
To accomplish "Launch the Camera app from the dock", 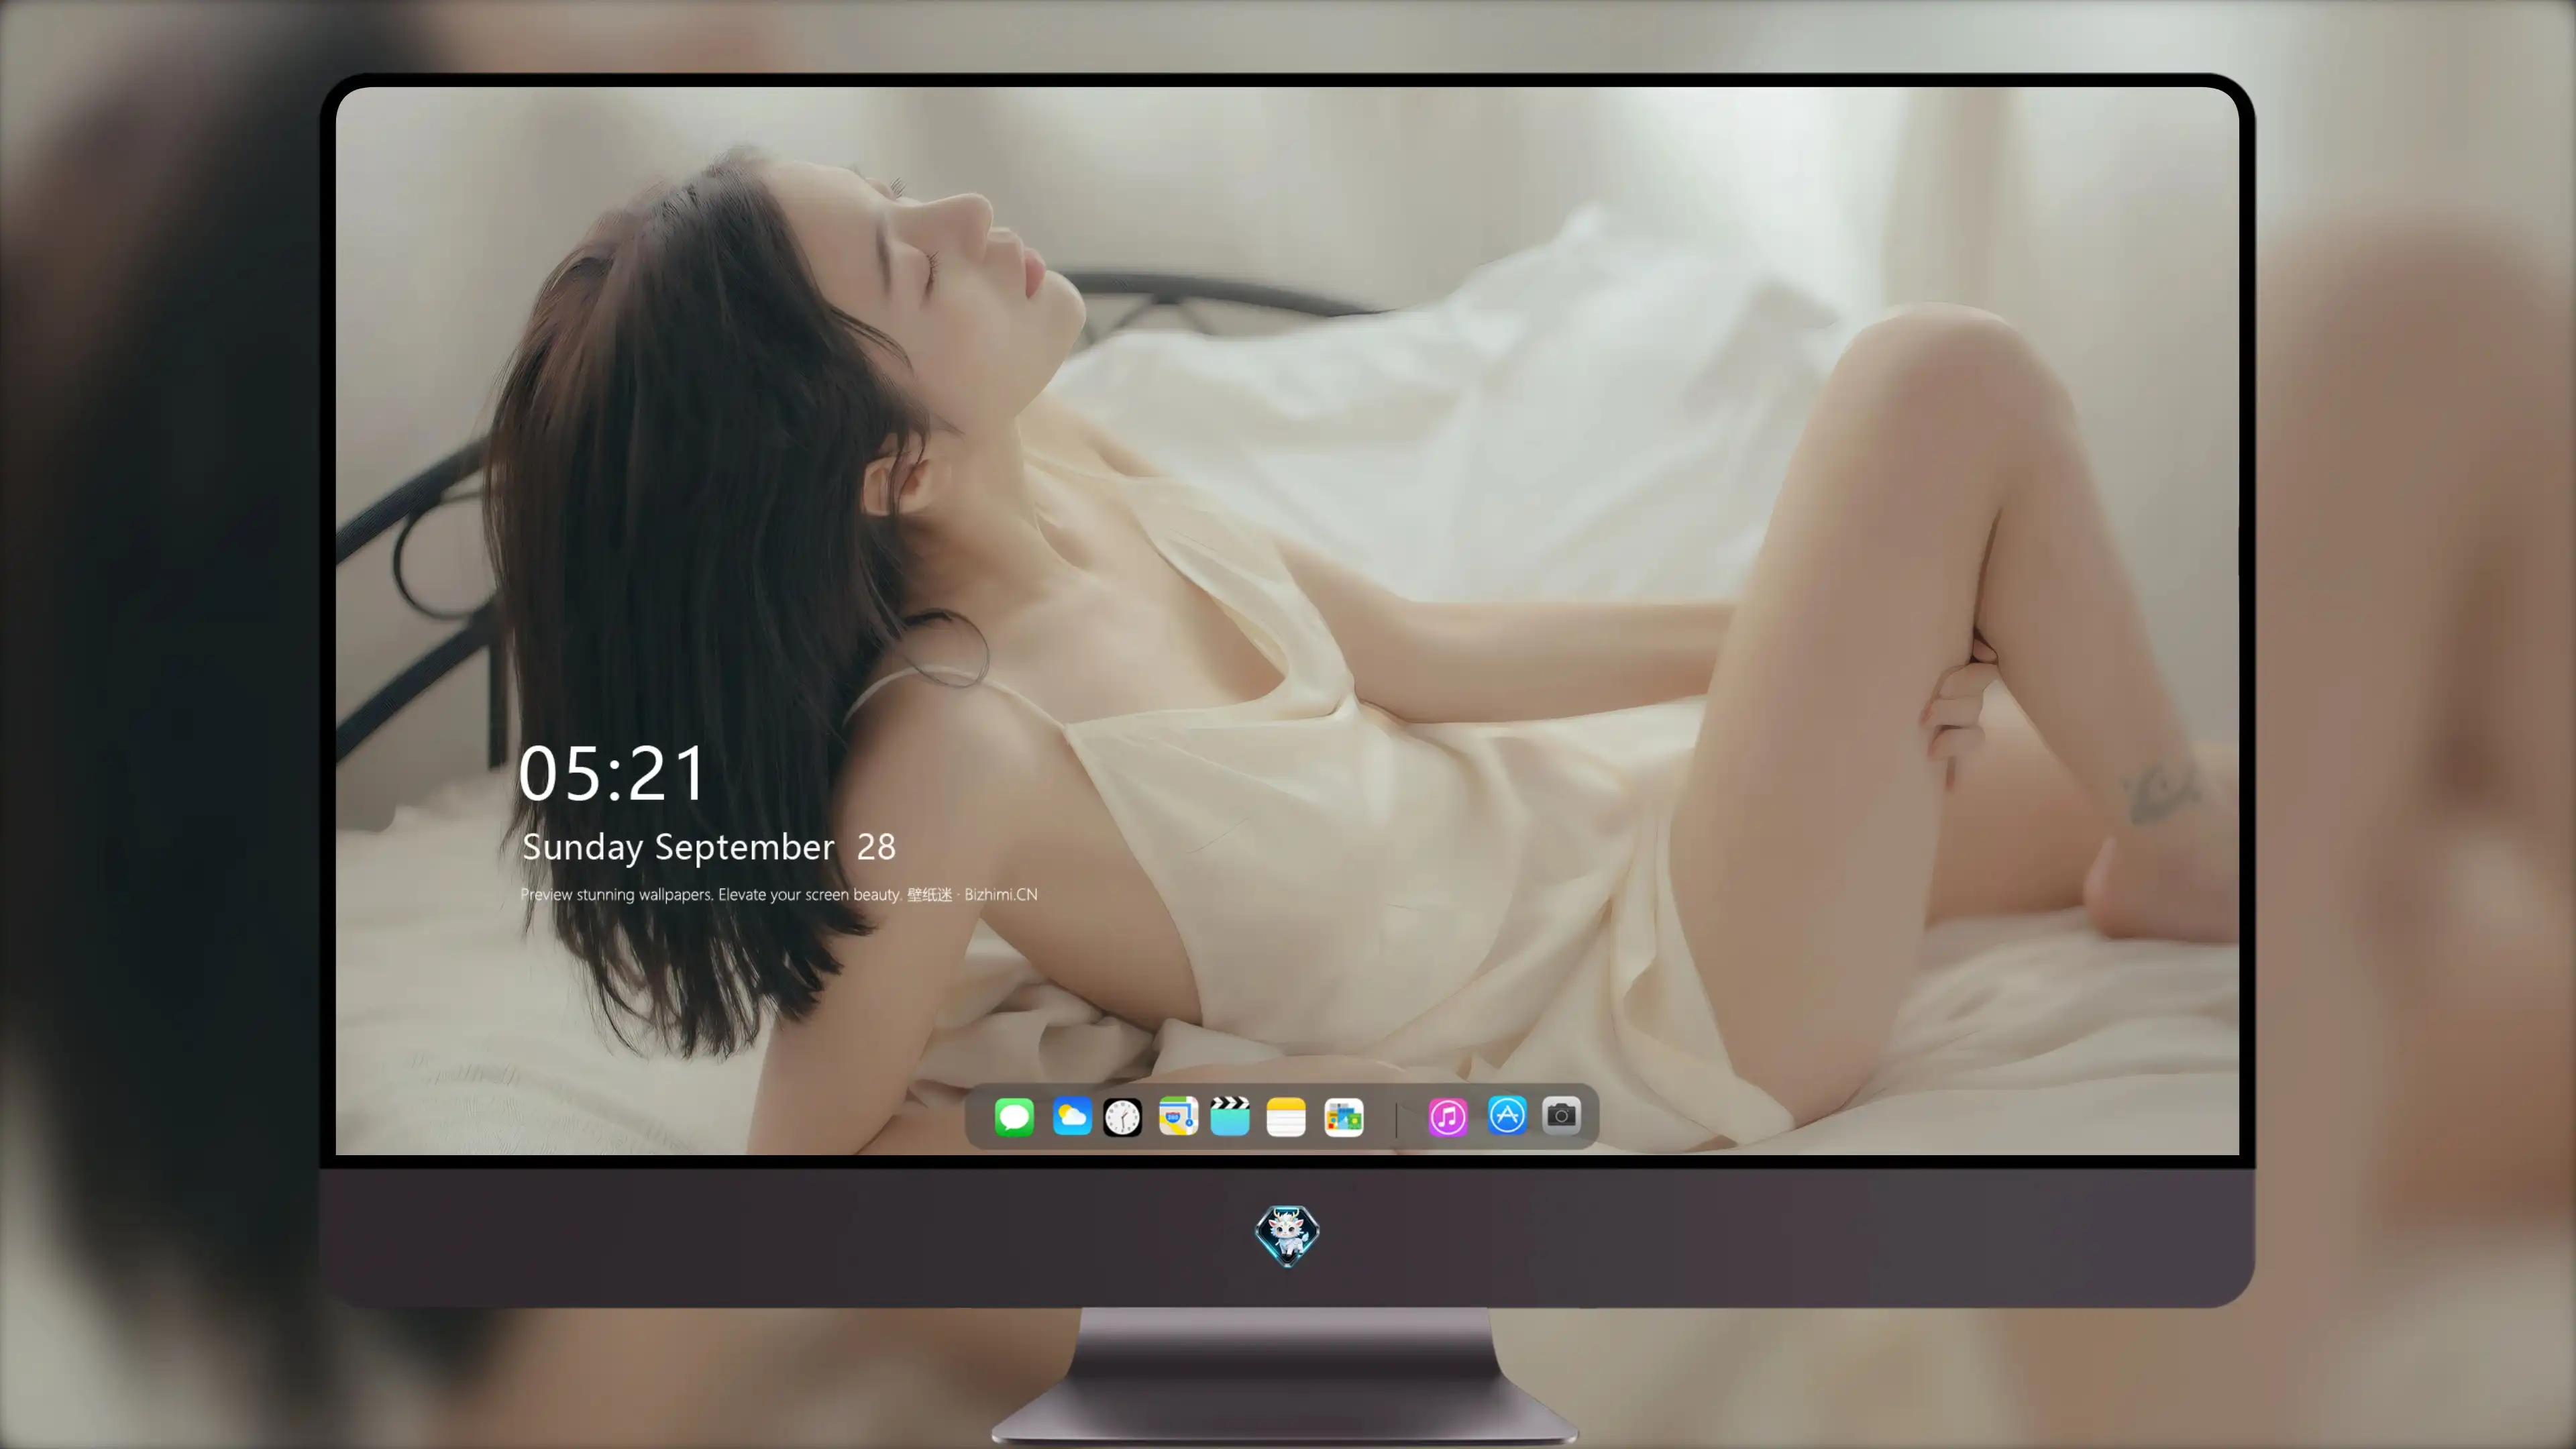I will (x=1561, y=1115).
